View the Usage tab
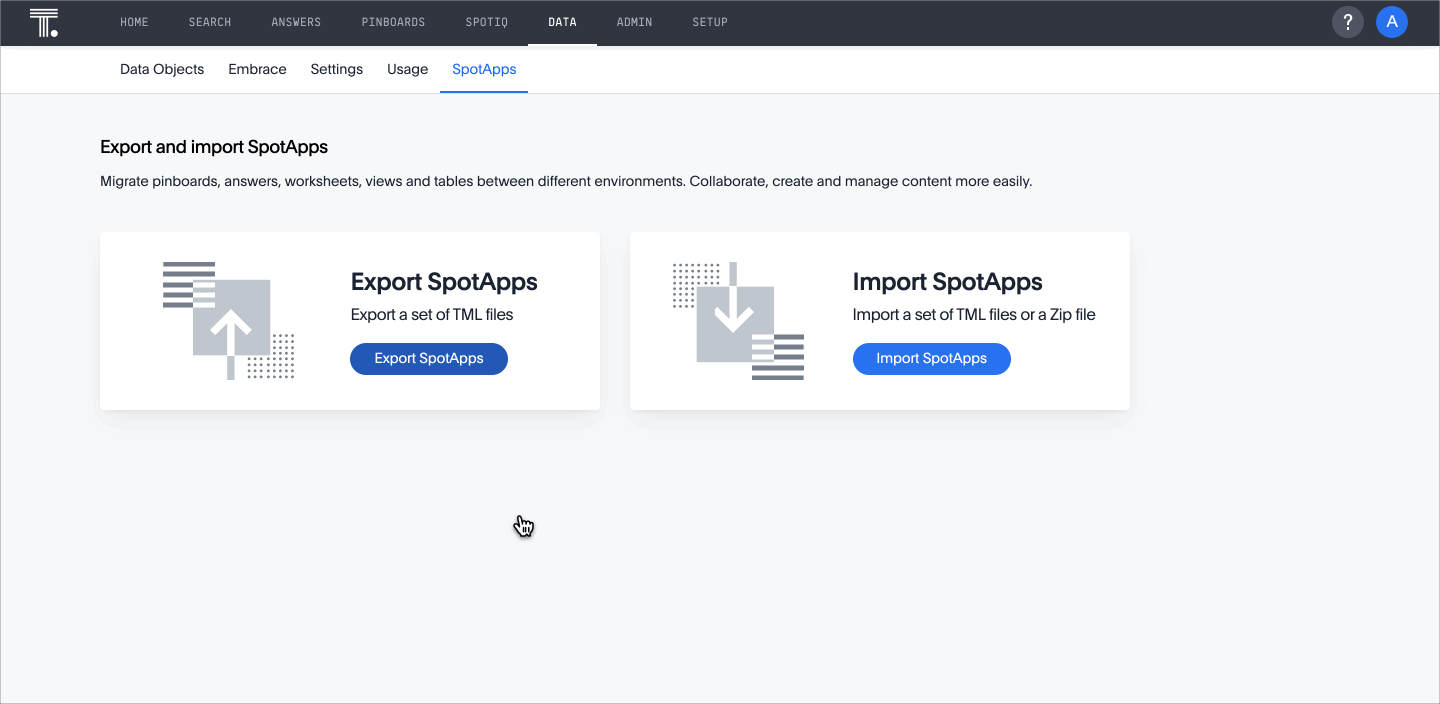The image size is (1440, 704). tap(407, 69)
